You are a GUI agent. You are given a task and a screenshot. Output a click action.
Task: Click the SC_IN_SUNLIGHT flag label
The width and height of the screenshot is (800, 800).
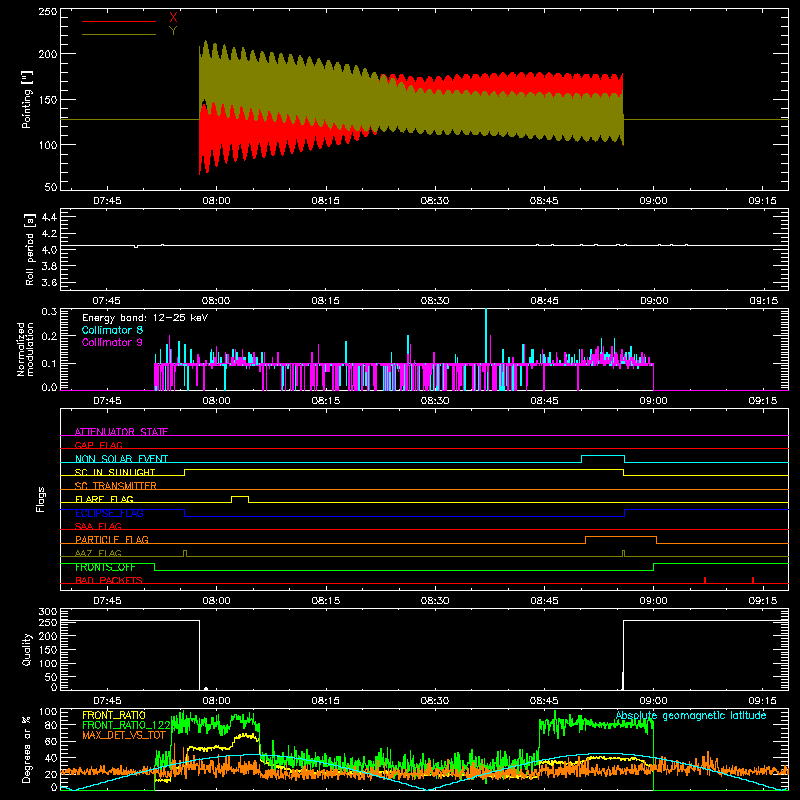pyautogui.click(x=115, y=472)
